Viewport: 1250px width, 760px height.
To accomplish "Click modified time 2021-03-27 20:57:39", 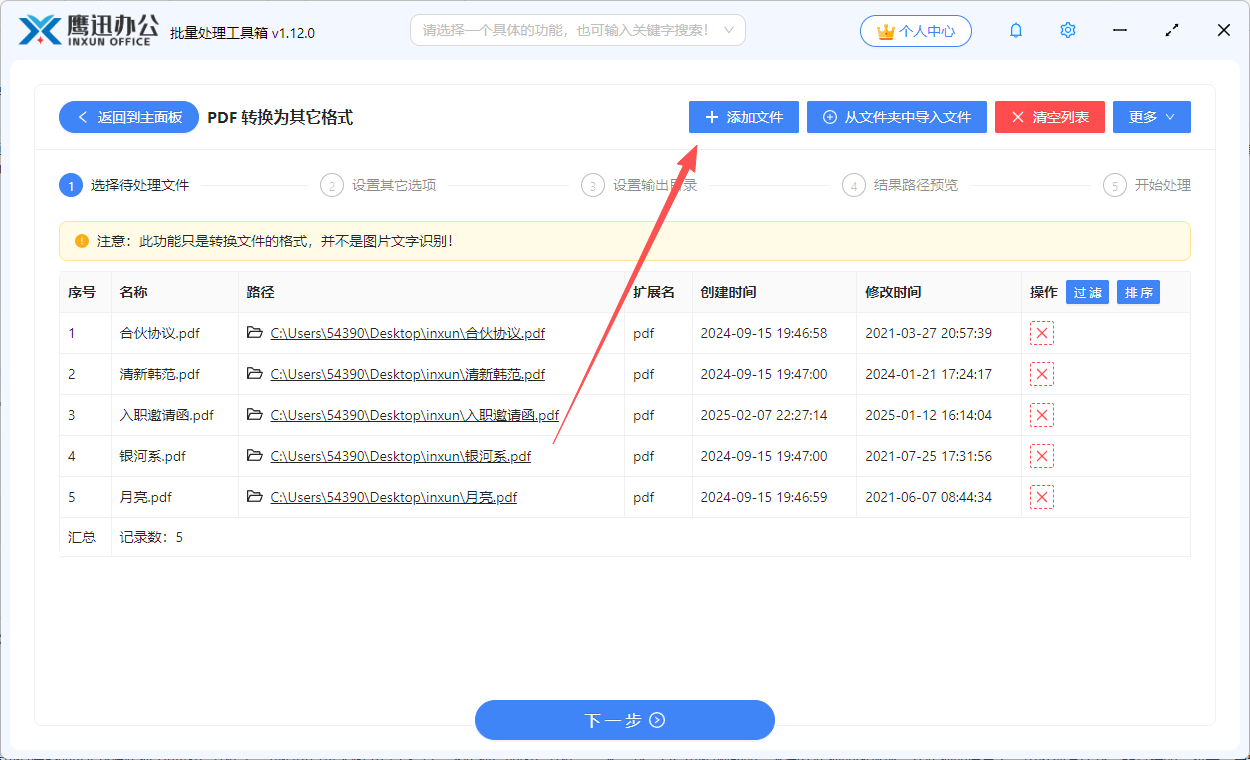I will (x=929, y=333).
